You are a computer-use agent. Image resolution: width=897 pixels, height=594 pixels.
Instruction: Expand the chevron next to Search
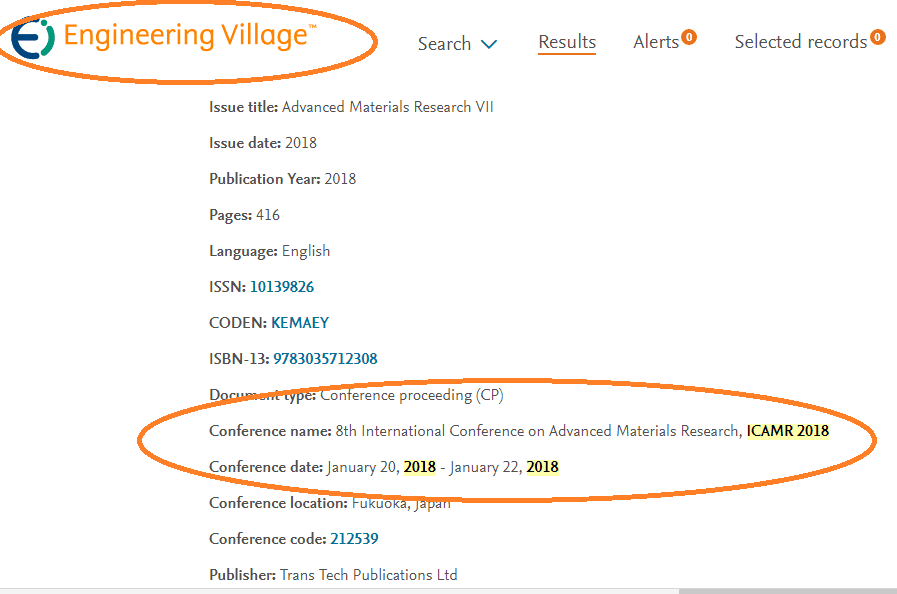coord(489,45)
